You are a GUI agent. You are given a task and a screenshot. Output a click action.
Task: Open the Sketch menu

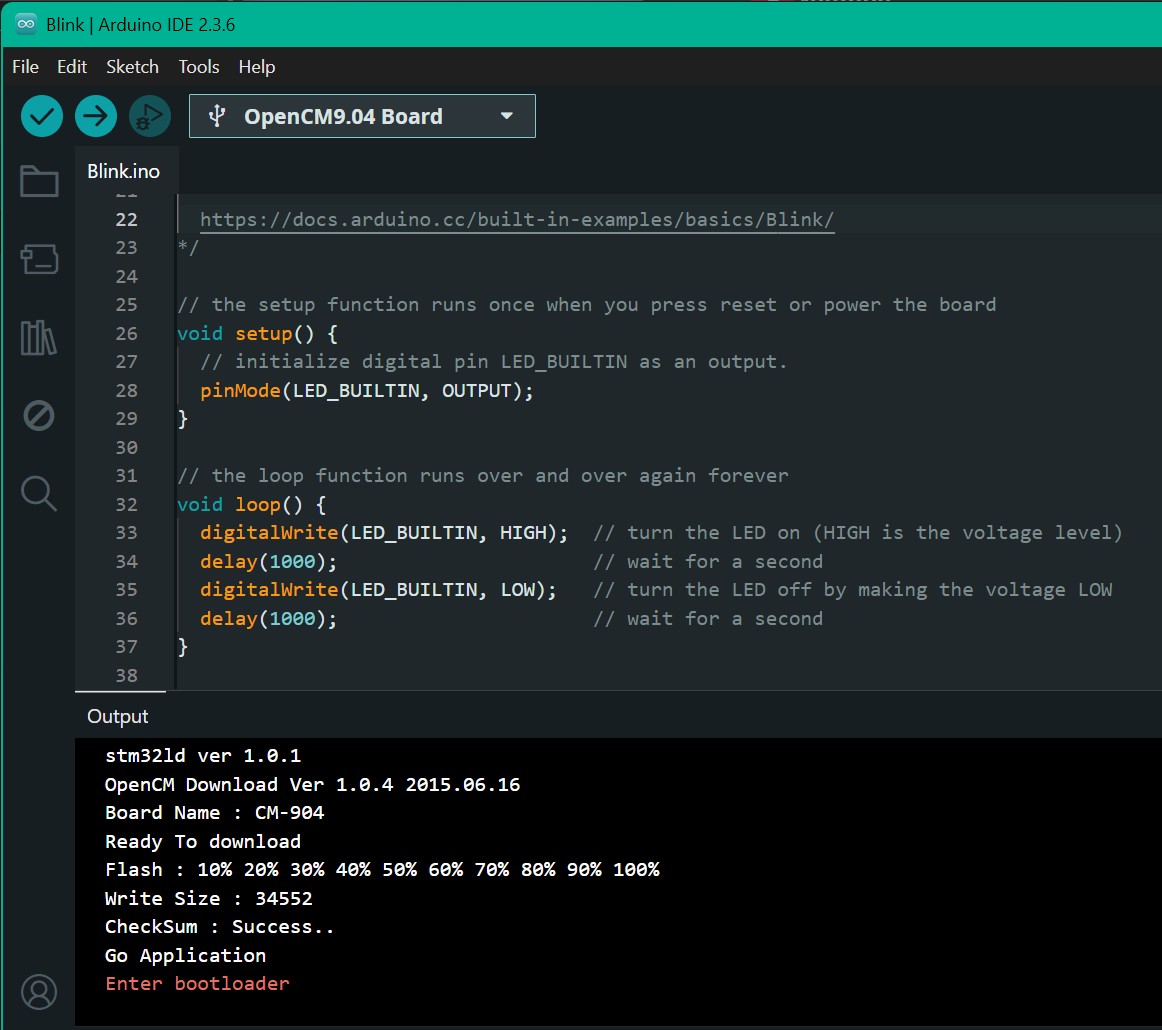(x=132, y=67)
